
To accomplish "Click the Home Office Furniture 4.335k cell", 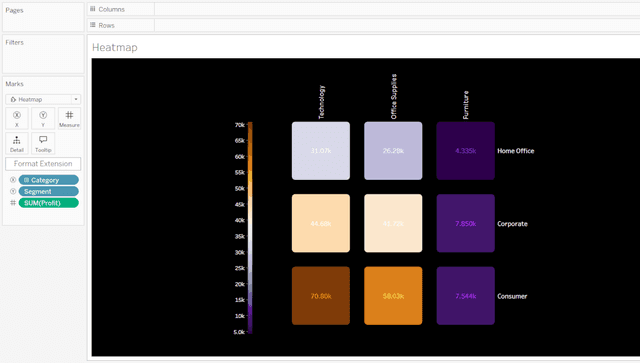I will pyautogui.click(x=466, y=151).
